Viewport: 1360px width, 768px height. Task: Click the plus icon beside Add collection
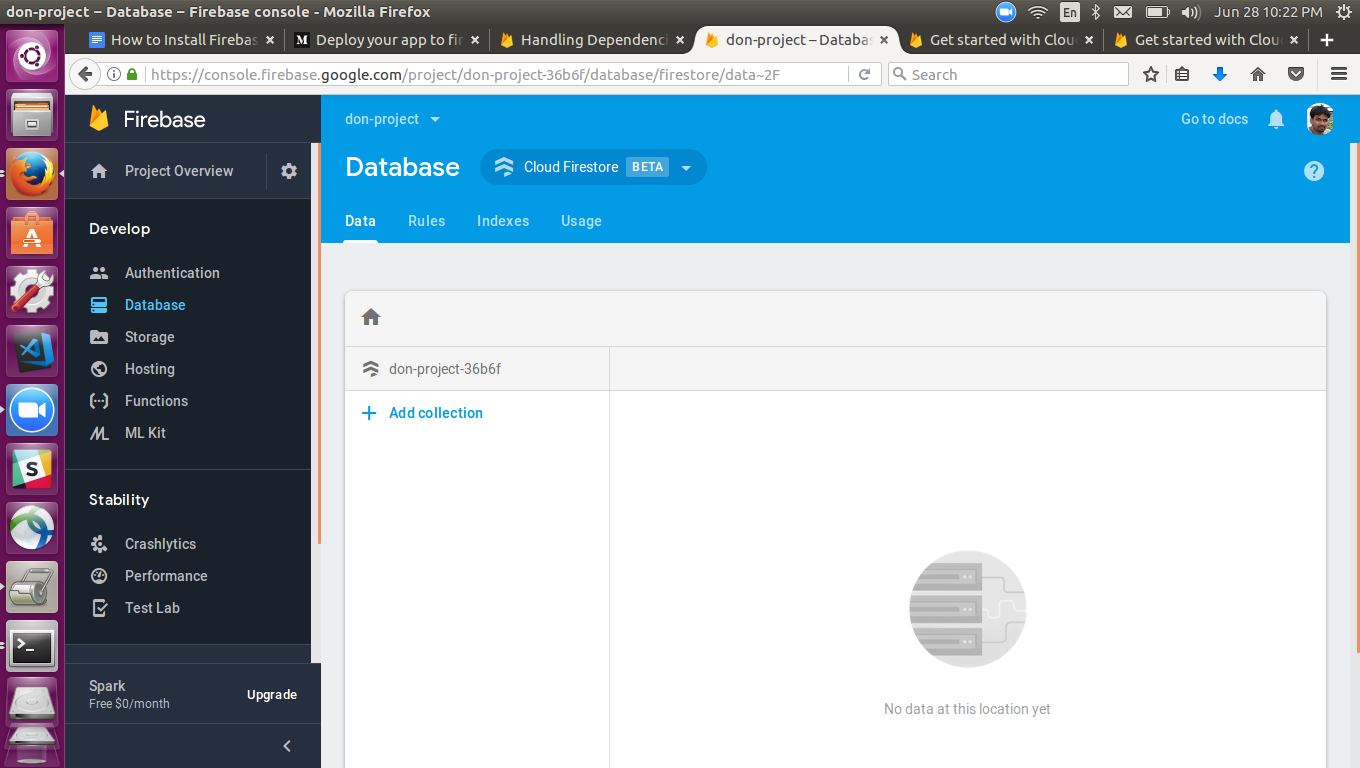pyautogui.click(x=369, y=413)
